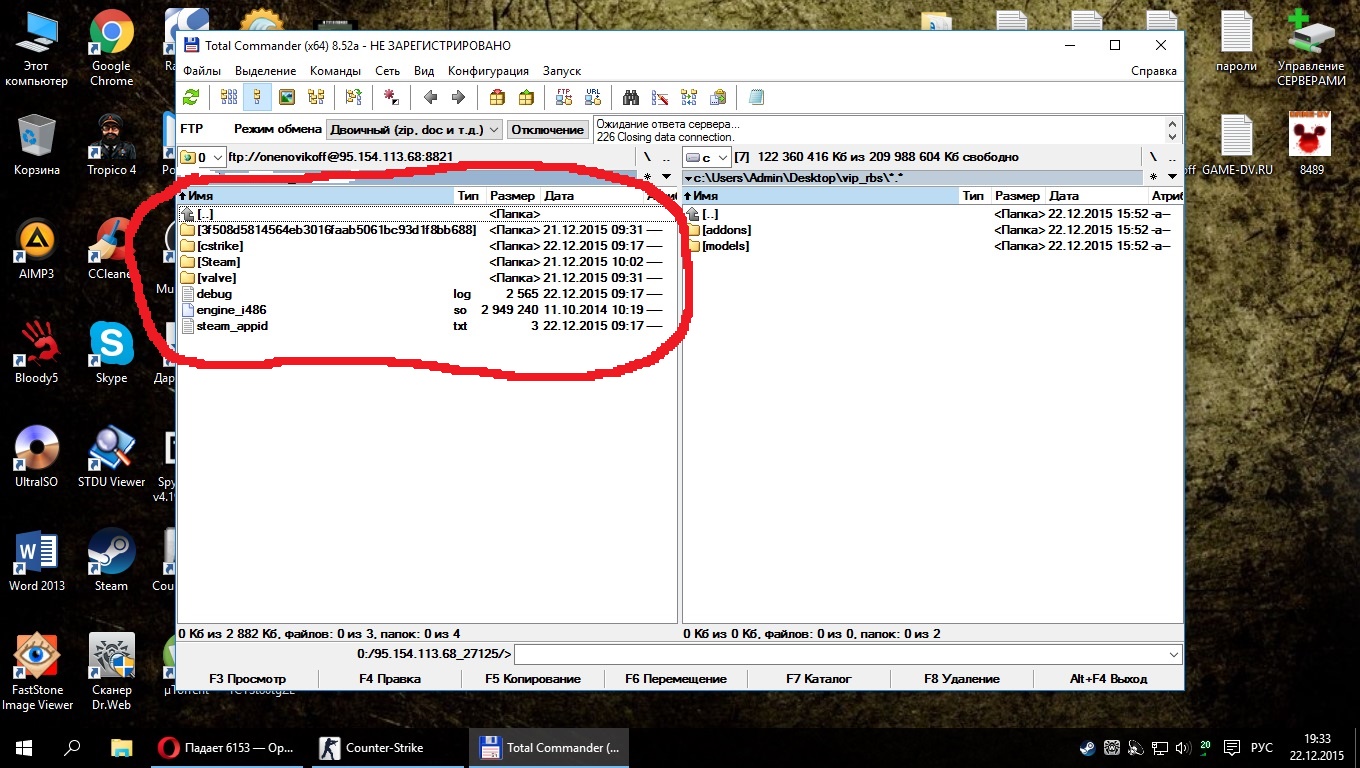Select the UltraISO desktop icon

36,457
